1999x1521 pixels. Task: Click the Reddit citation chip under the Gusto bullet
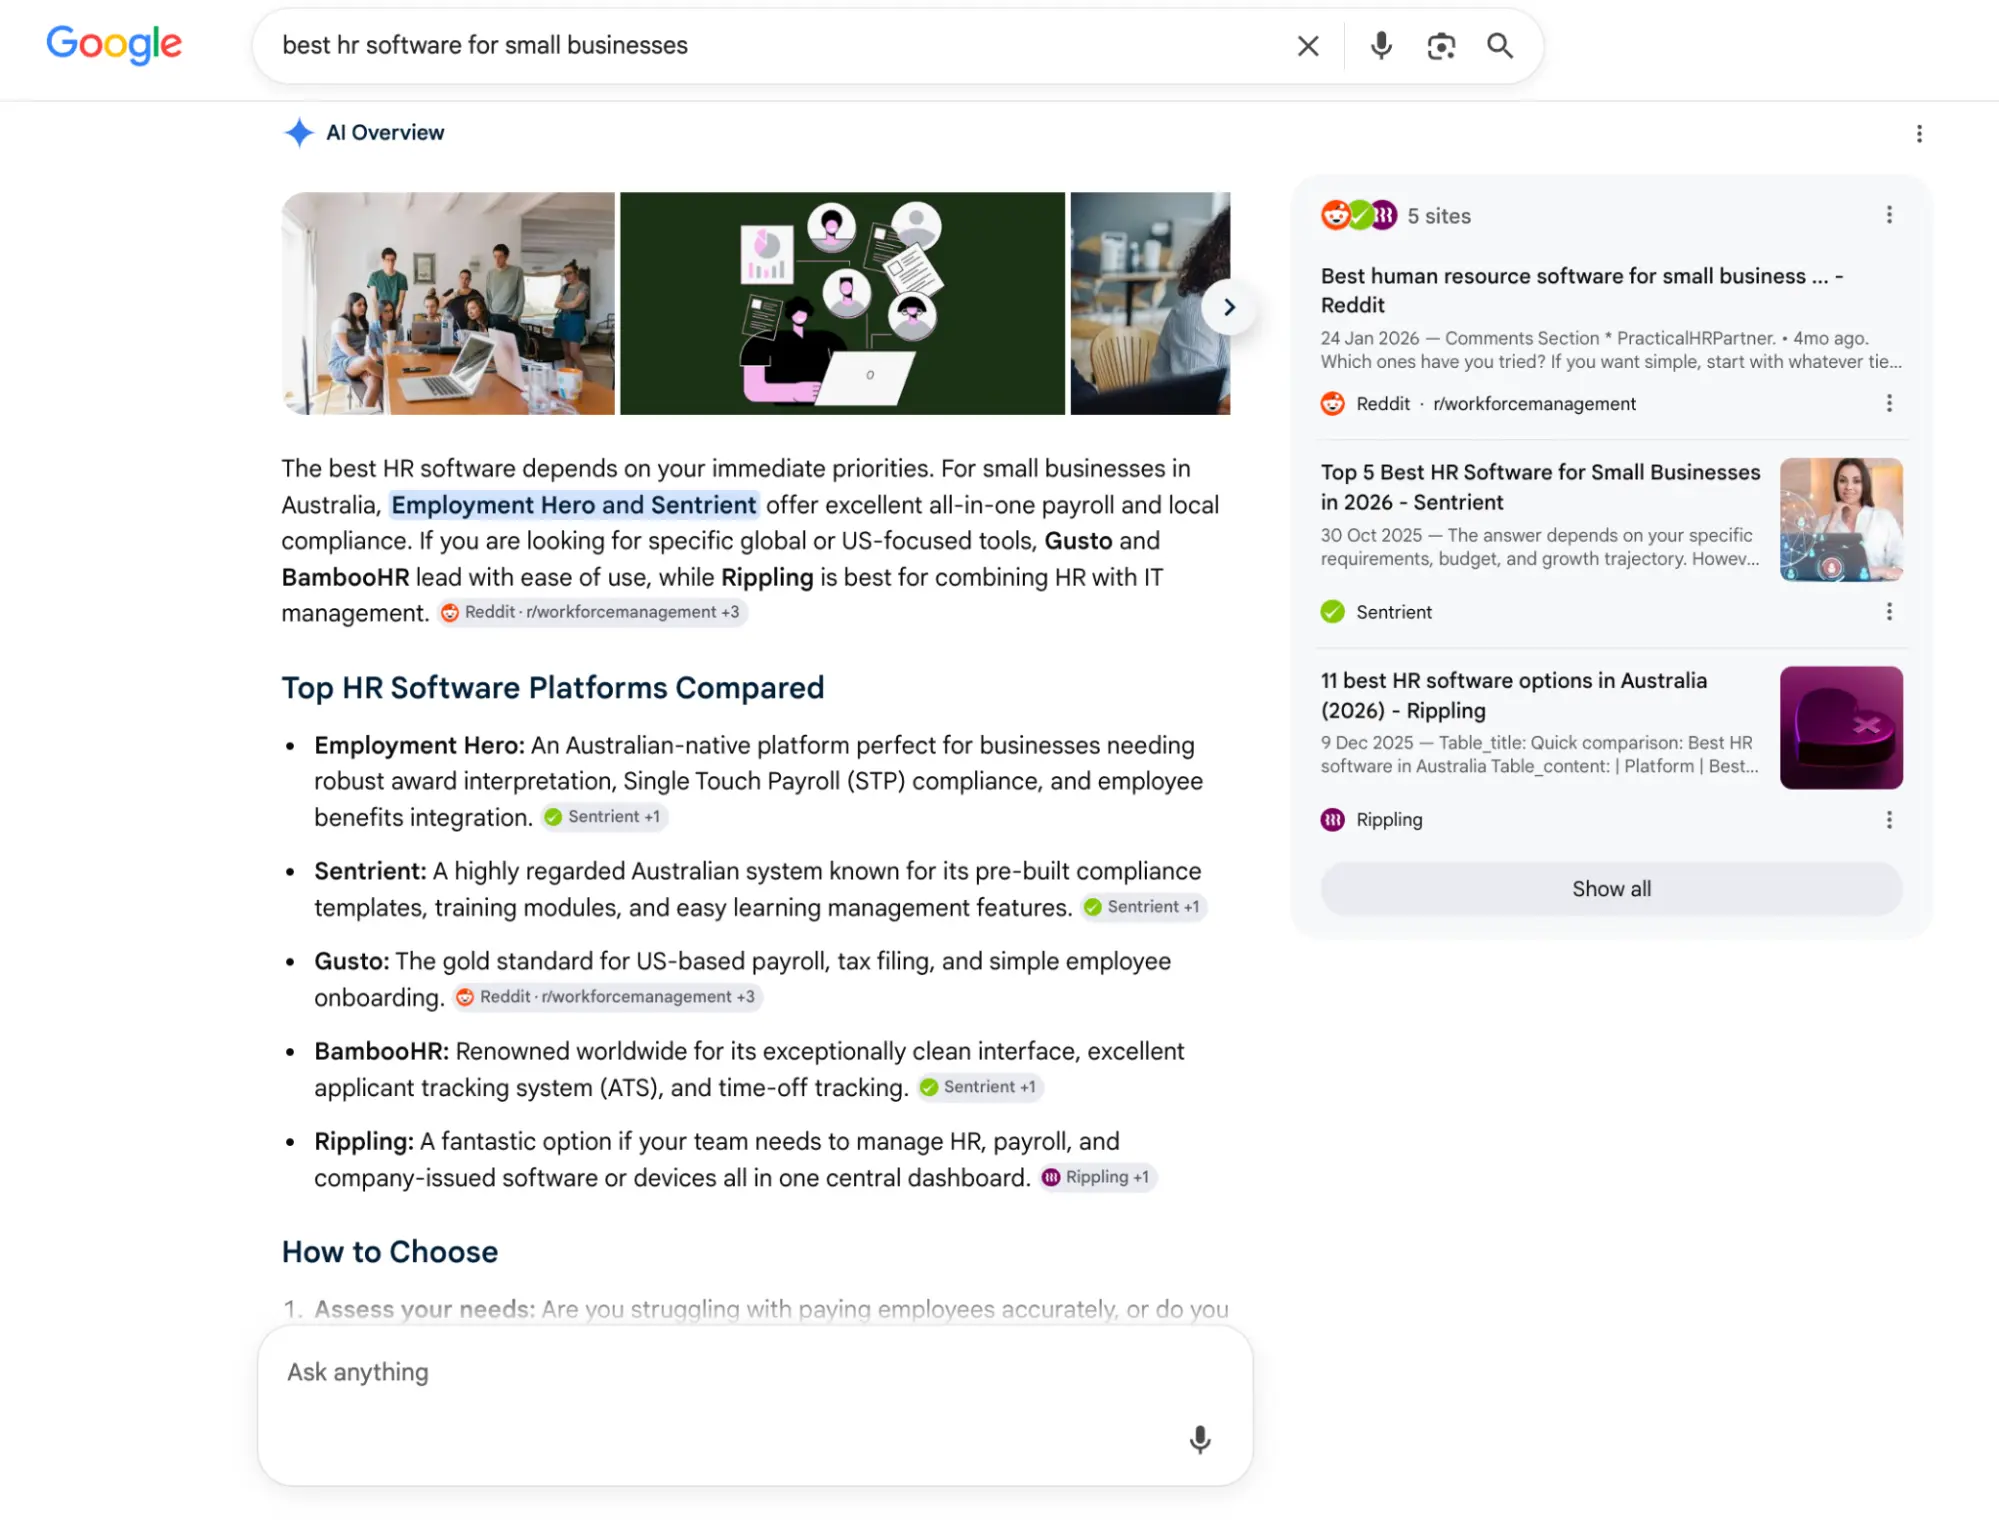coord(608,997)
